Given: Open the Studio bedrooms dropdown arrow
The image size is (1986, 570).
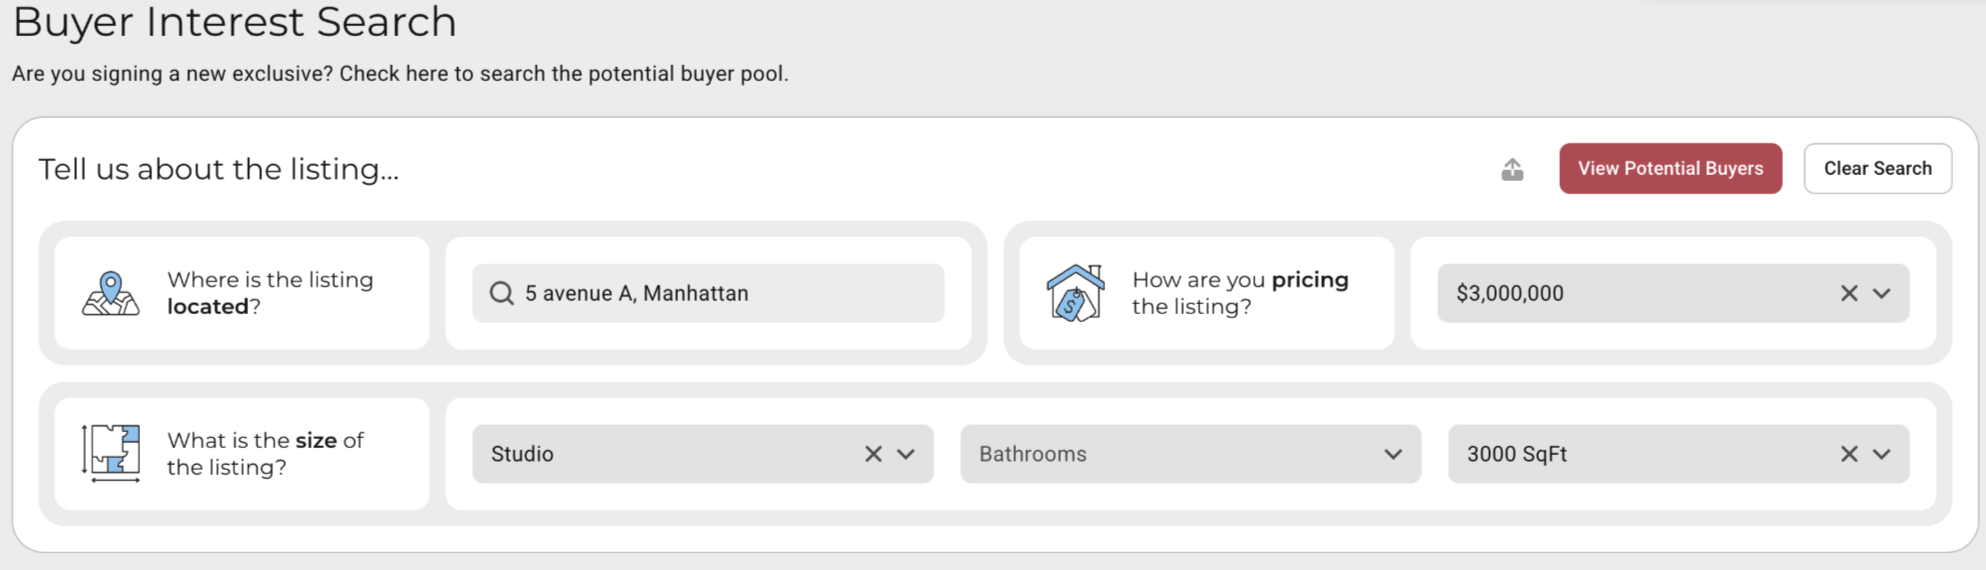Looking at the screenshot, I should (x=906, y=454).
